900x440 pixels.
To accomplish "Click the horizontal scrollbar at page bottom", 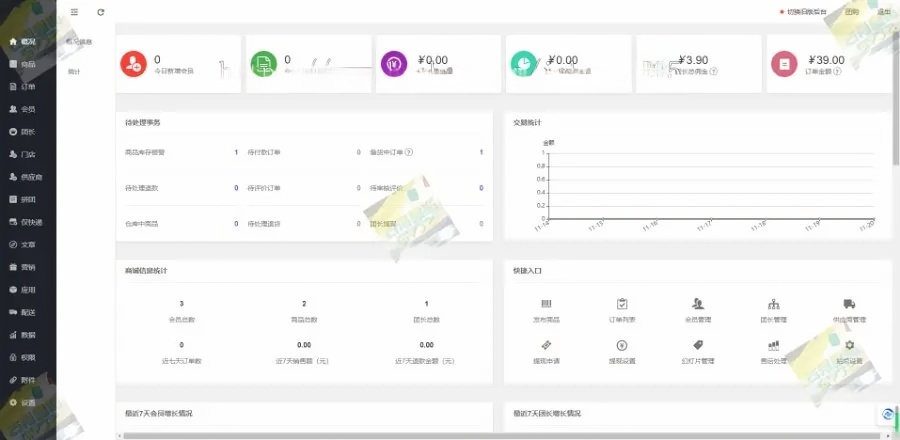I will pyautogui.click(x=500, y=436).
